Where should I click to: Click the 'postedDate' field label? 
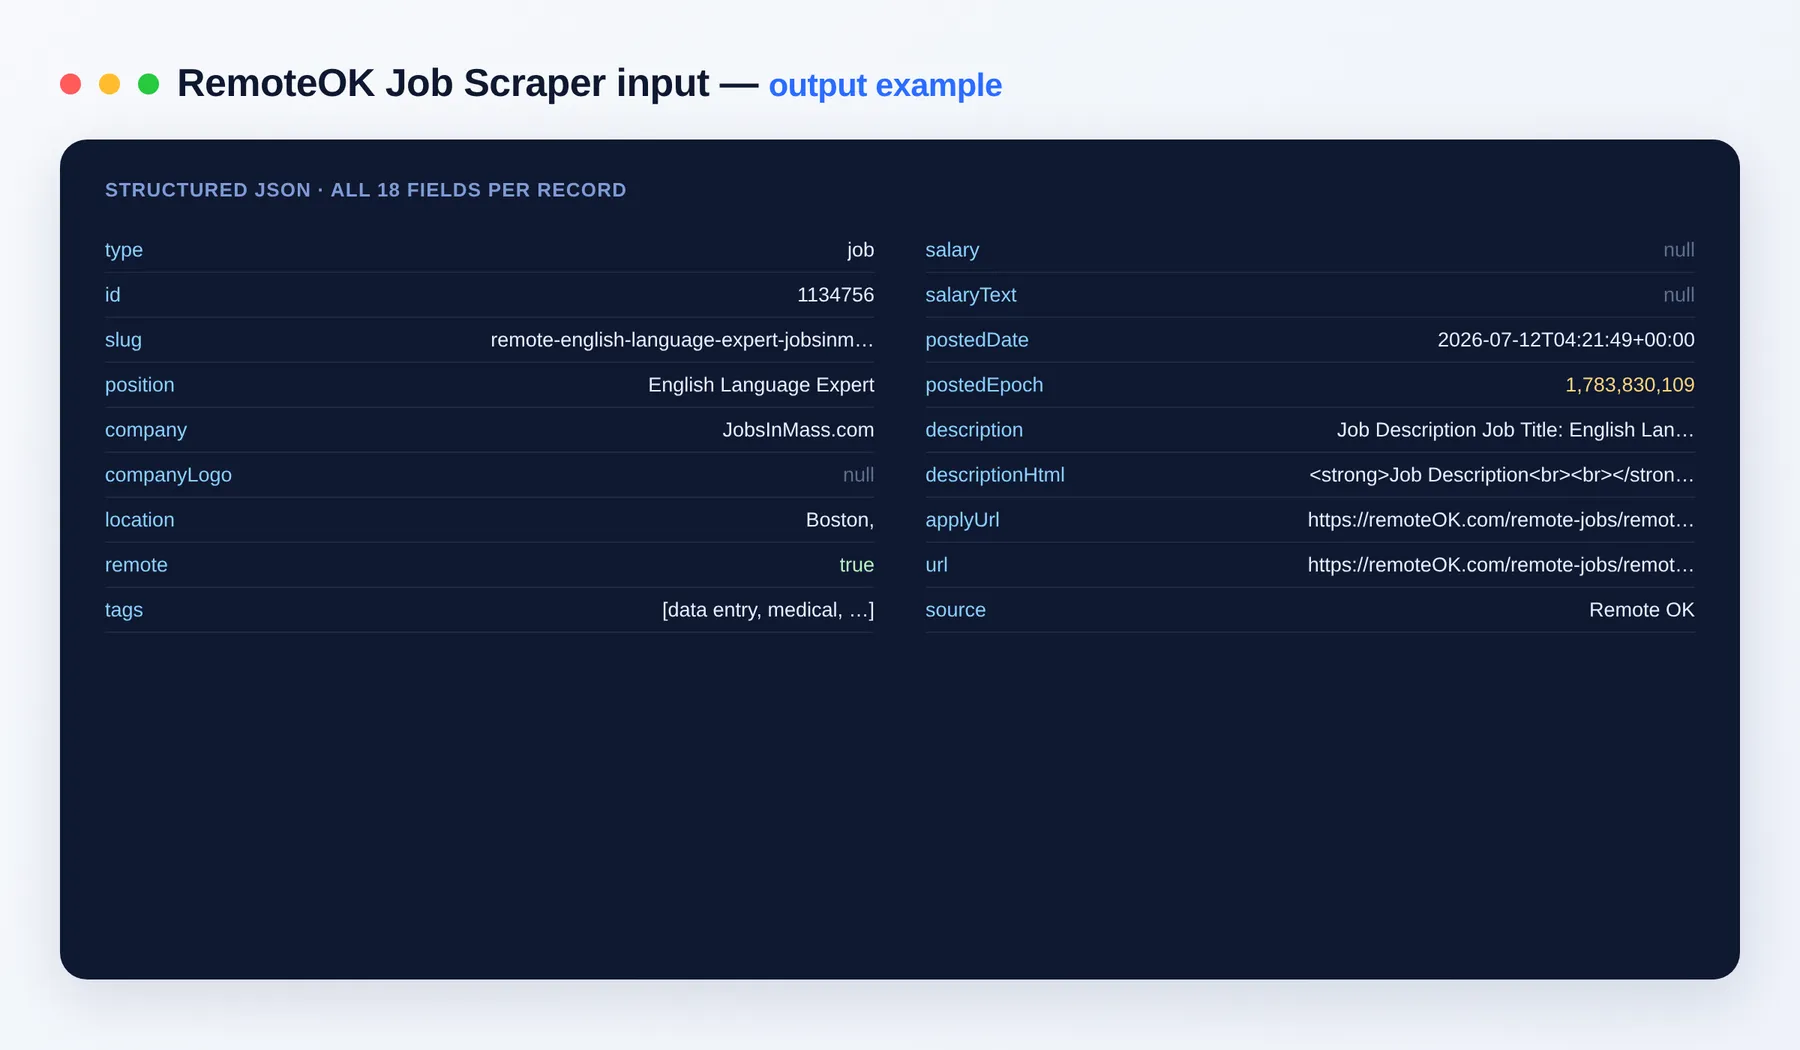tap(976, 340)
